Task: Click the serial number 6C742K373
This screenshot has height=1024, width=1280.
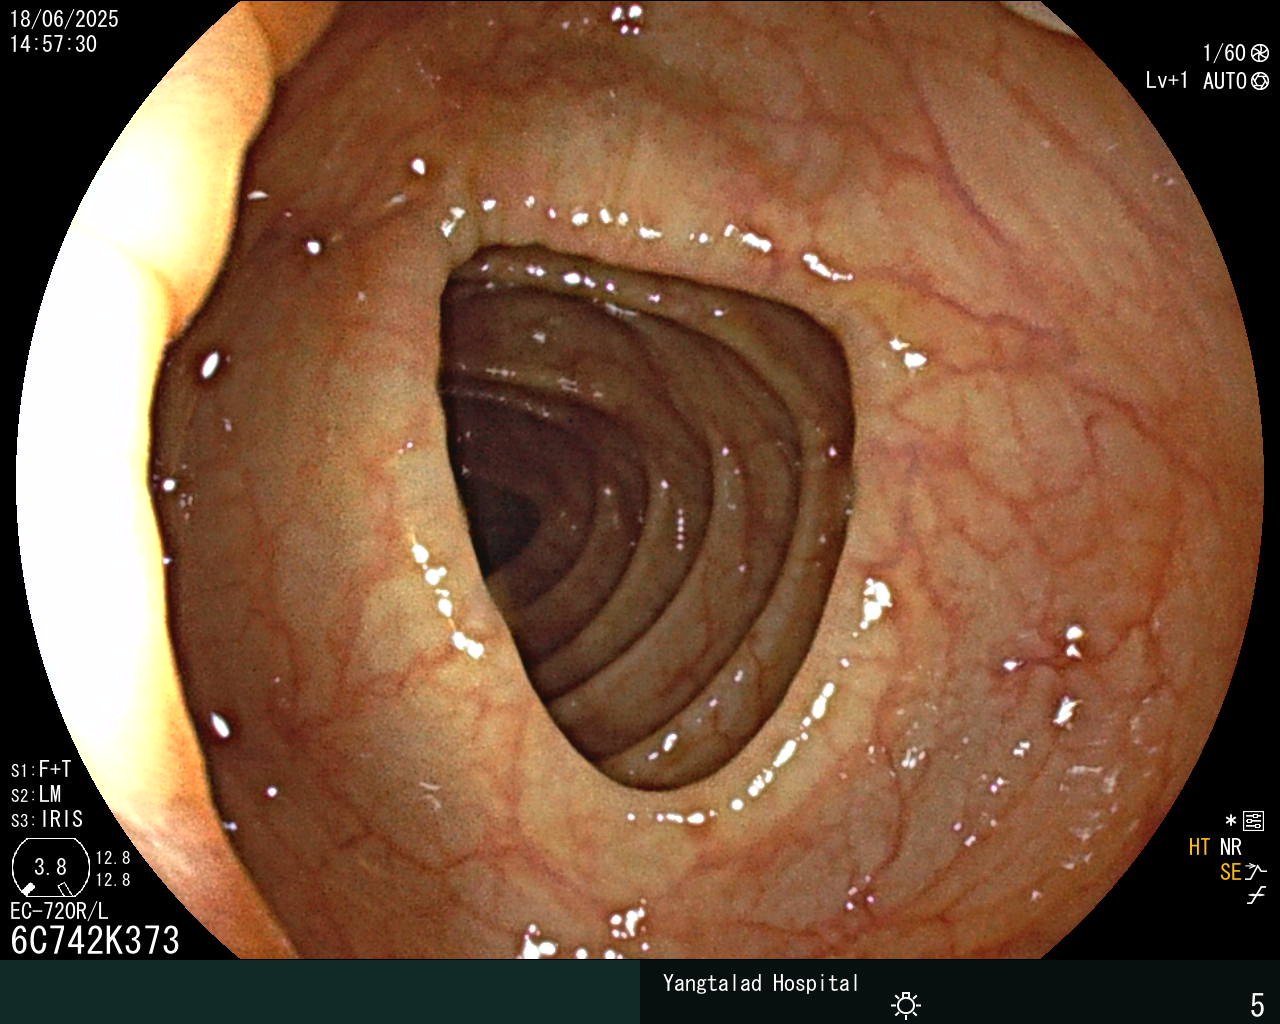Action: tap(95, 941)
